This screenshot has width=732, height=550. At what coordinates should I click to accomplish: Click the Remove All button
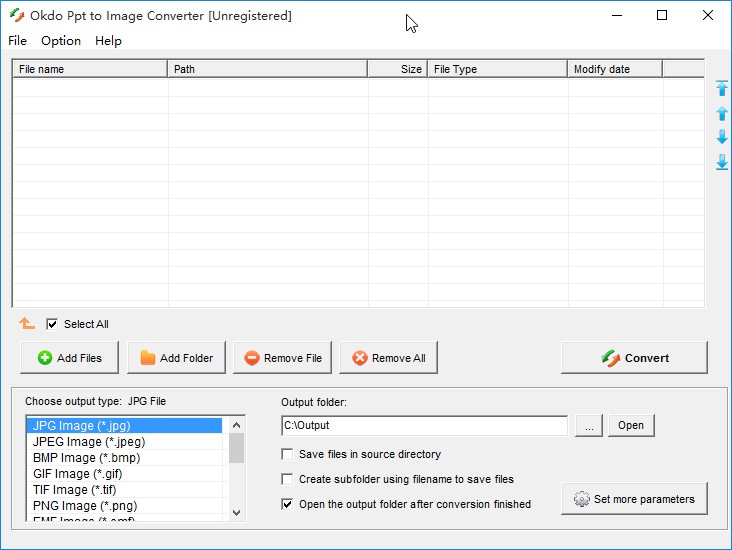388,358
